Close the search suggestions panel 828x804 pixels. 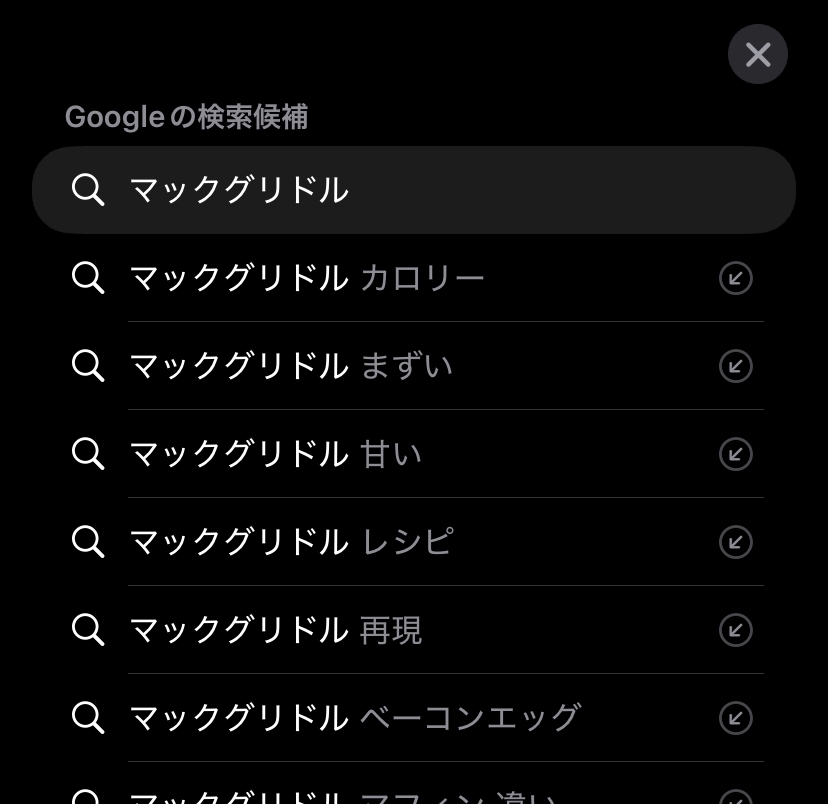757,54
